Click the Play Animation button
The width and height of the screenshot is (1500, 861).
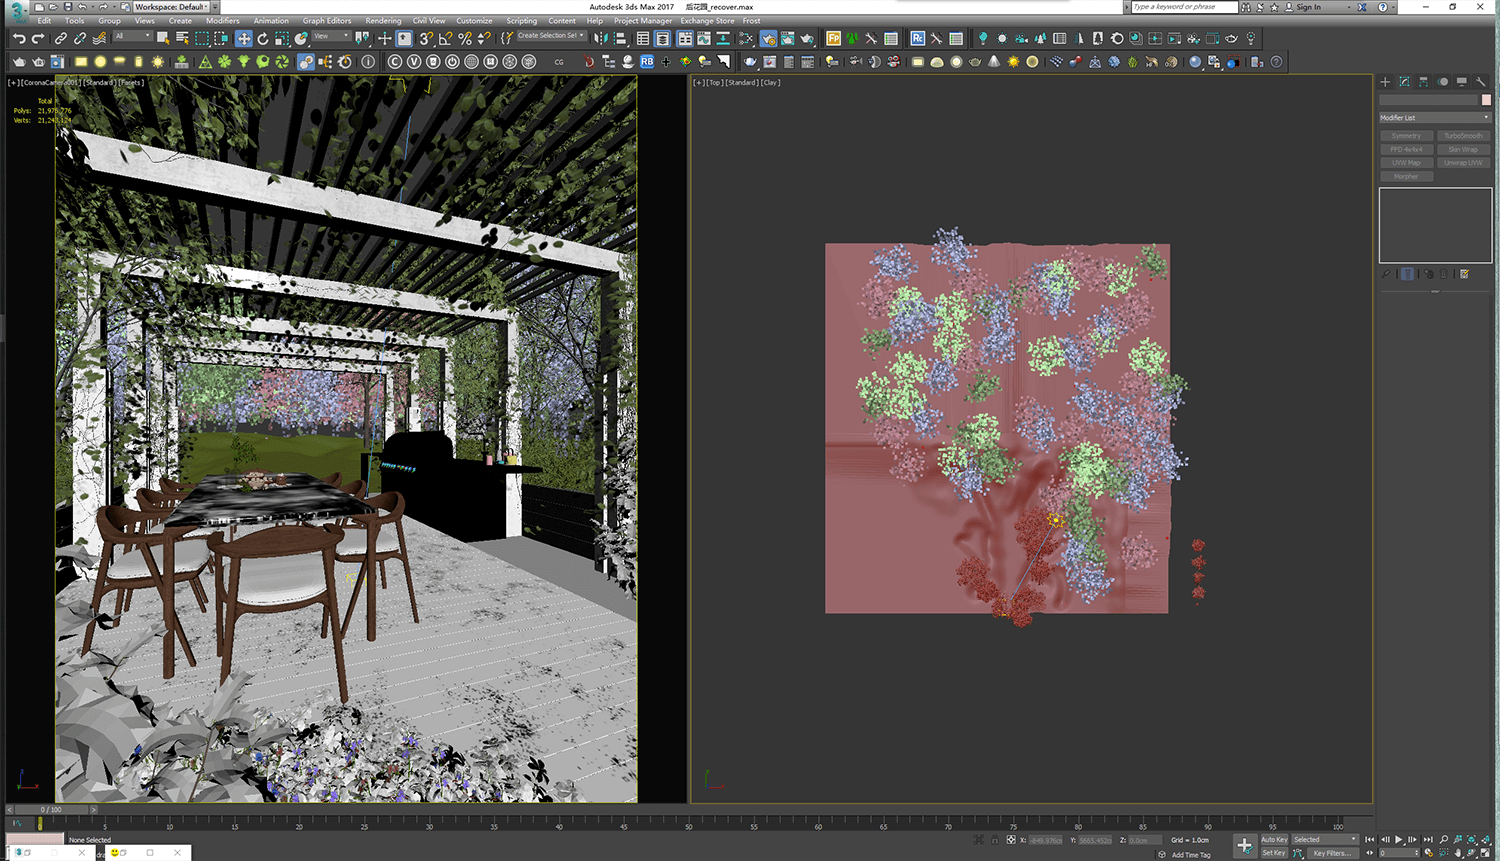pyautogui.click(x=1398, y=839)
